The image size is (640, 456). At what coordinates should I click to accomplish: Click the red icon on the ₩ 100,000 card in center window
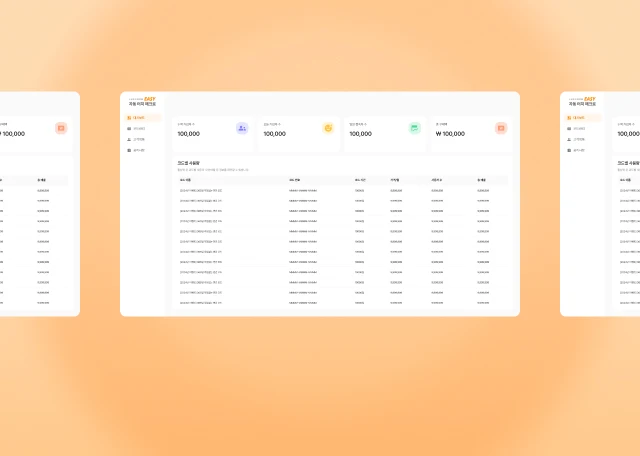tap(501, 128)
